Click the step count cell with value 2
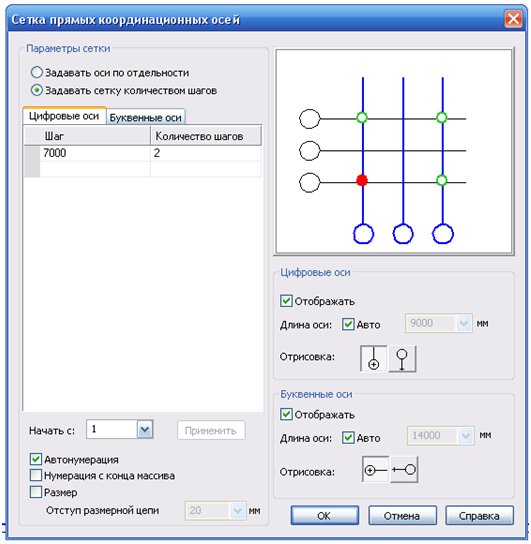 [x=206, y=153]
